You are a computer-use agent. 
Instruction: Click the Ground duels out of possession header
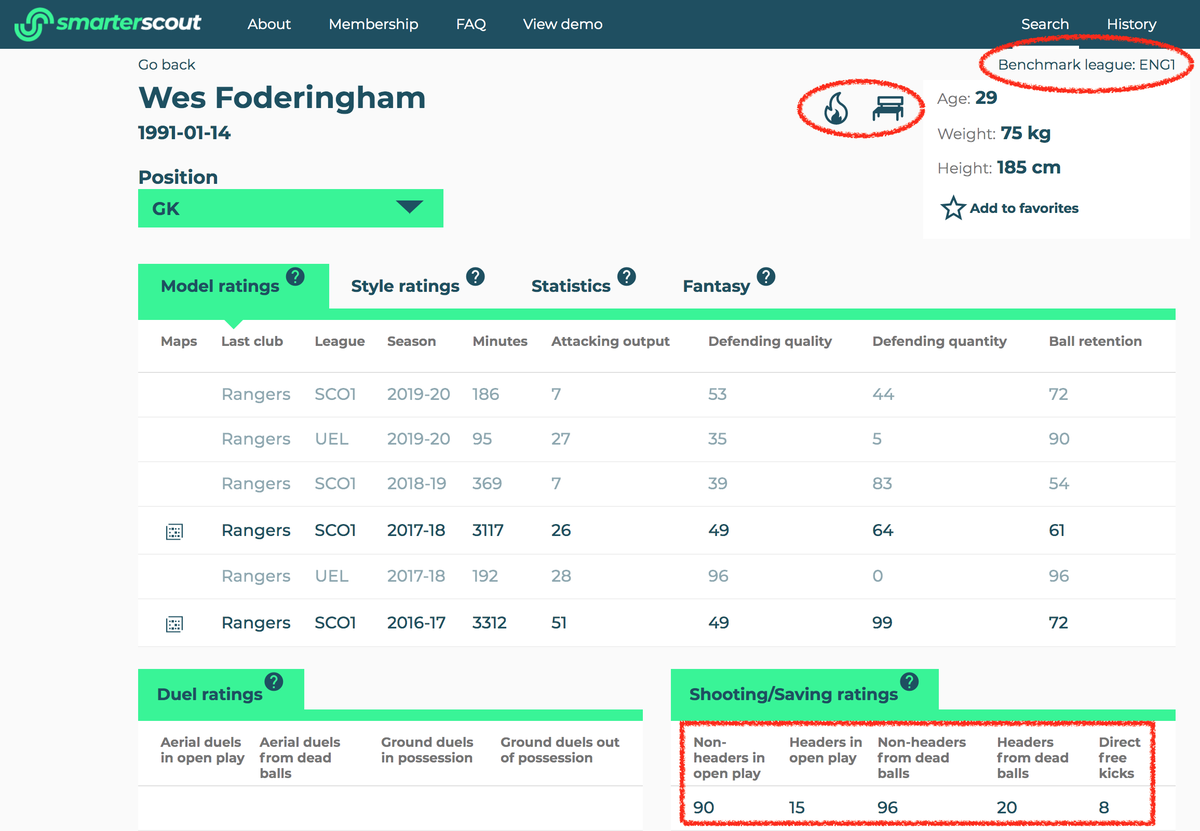pos(560,750)
